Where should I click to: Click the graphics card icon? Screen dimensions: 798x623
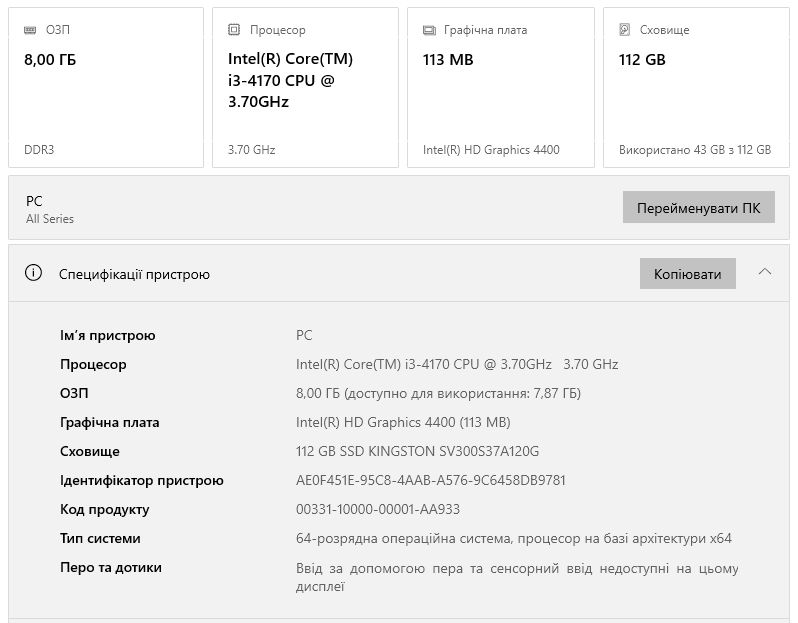click(429, 31)
